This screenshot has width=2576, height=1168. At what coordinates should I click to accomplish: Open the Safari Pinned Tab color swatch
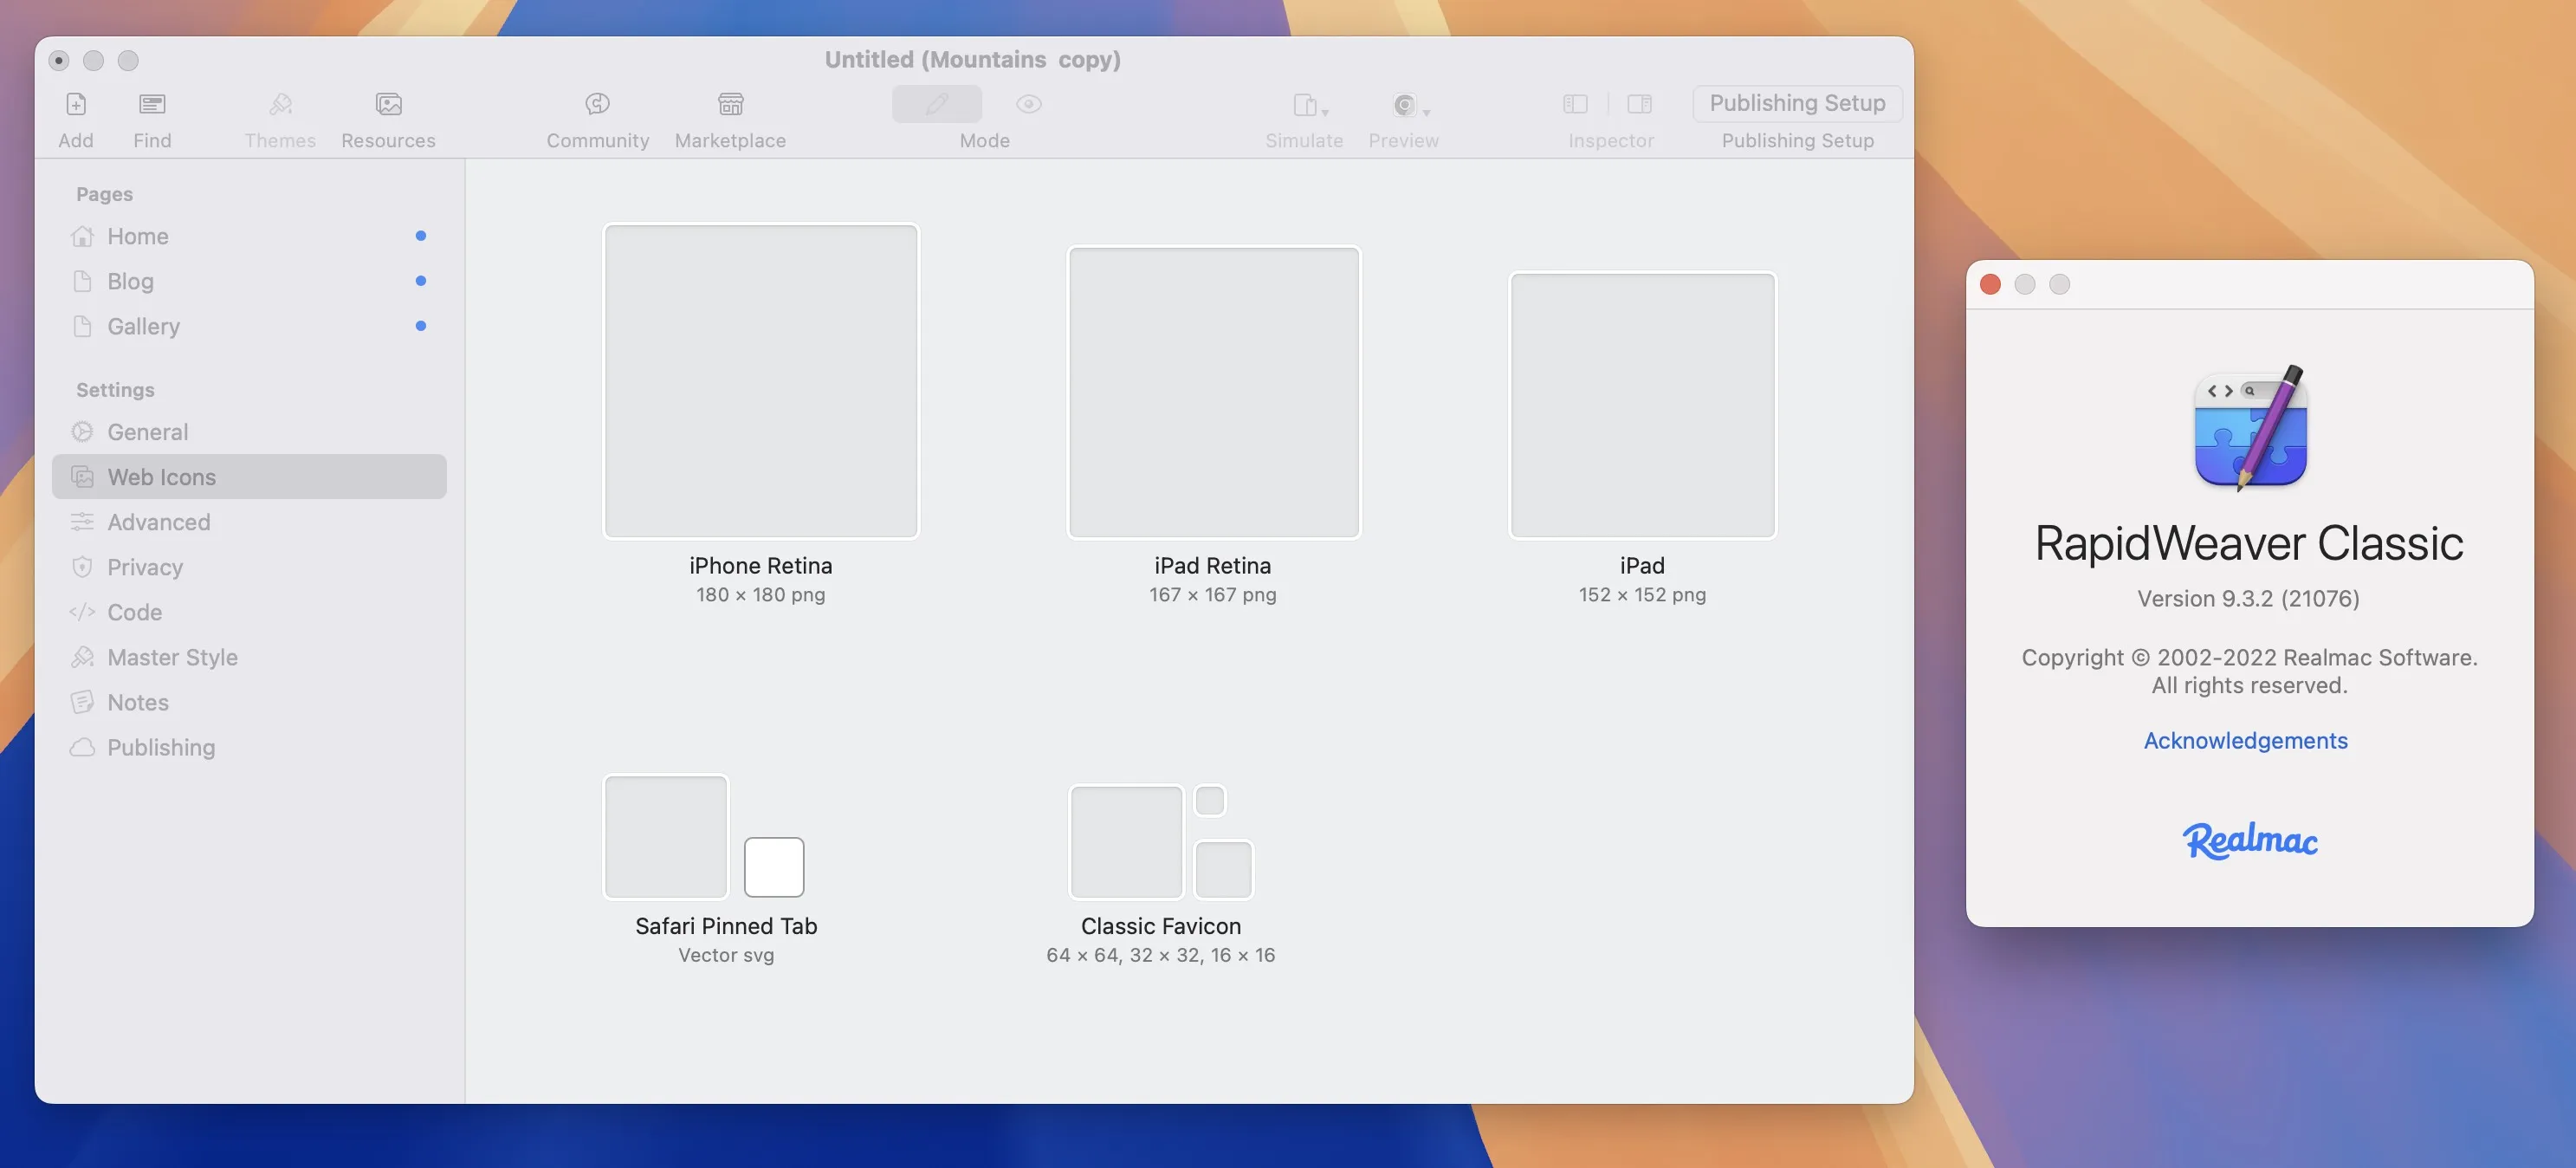(774, 867)
